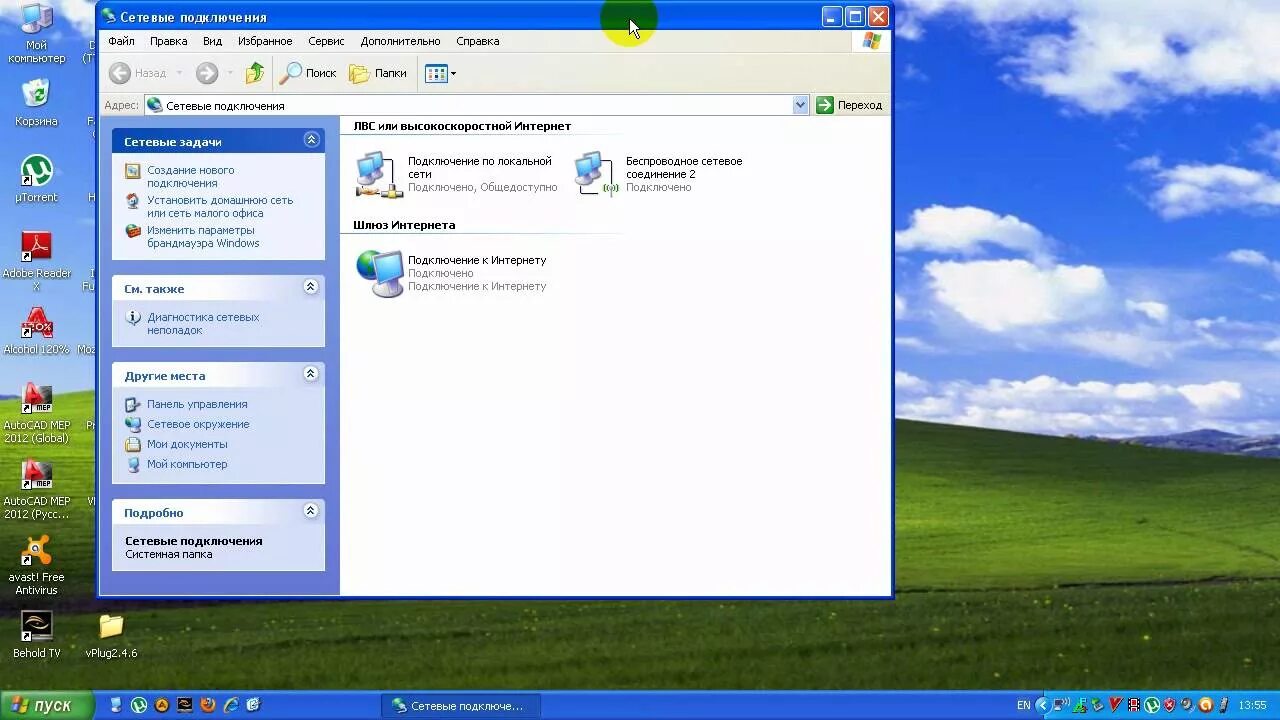Select the Local Area Connection icon
Viewport: 1280px width, 720px height.
pyautogui.click(x=379, y=174)
